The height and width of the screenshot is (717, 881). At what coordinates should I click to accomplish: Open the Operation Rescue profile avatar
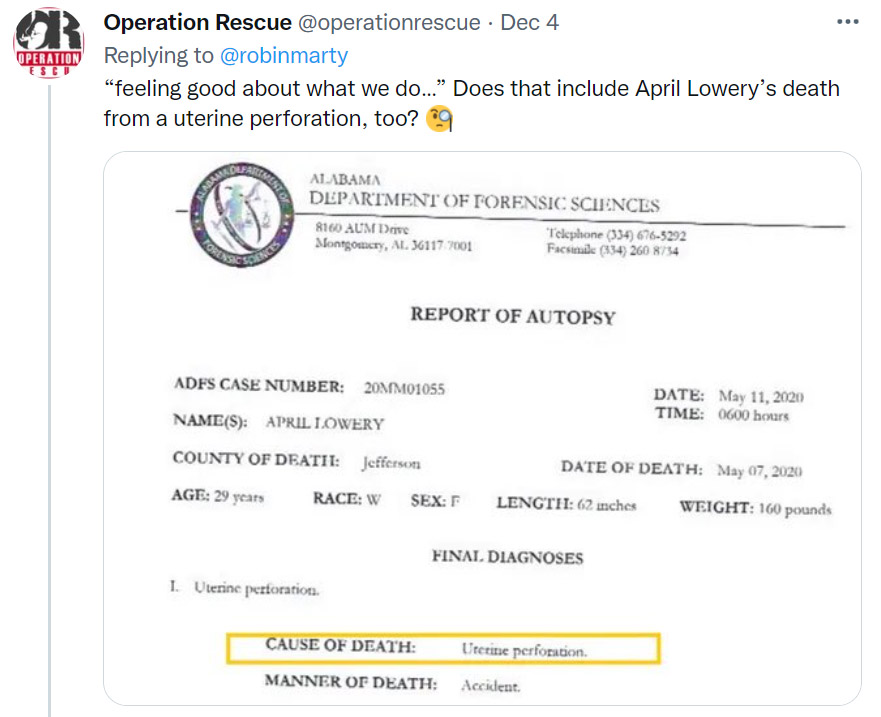click(x=48, y=42)
